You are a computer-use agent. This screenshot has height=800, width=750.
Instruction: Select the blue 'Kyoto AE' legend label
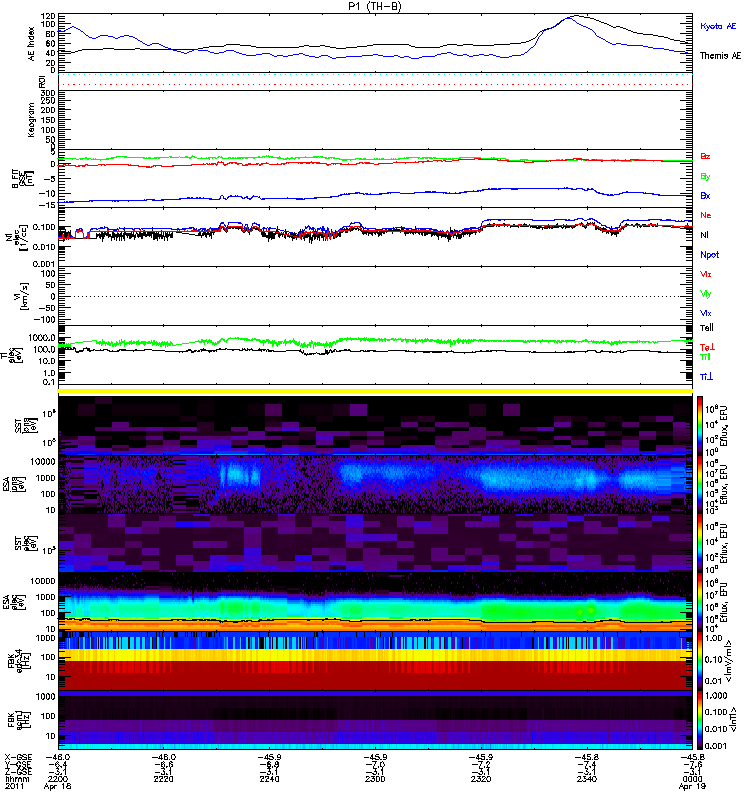tap(718, 26)
